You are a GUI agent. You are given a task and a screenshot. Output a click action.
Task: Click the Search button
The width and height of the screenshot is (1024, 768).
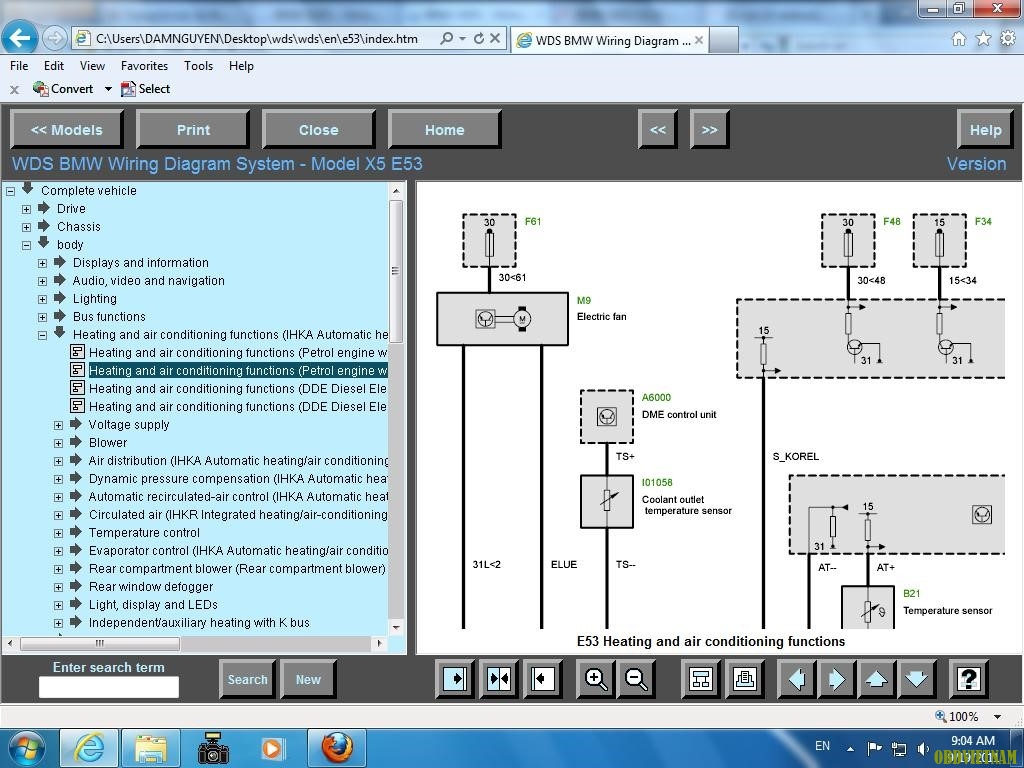tap(248, 679)
